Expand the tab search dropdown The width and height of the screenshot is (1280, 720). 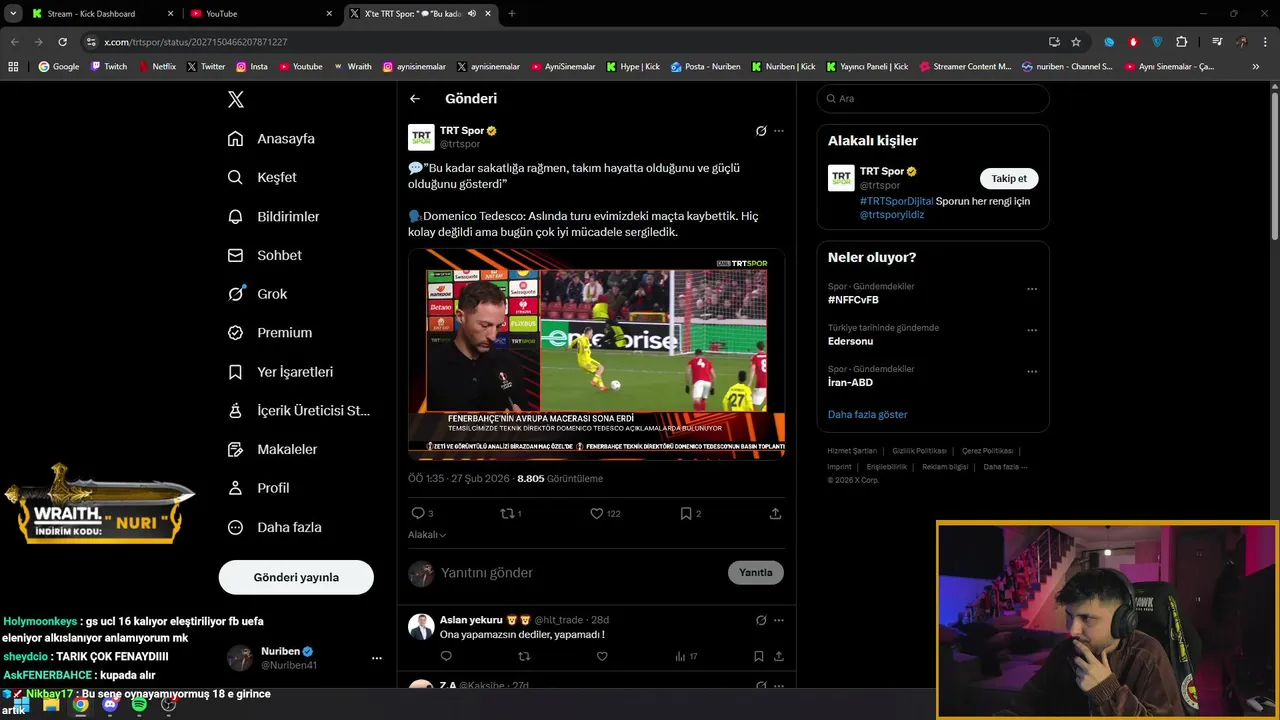13,14
